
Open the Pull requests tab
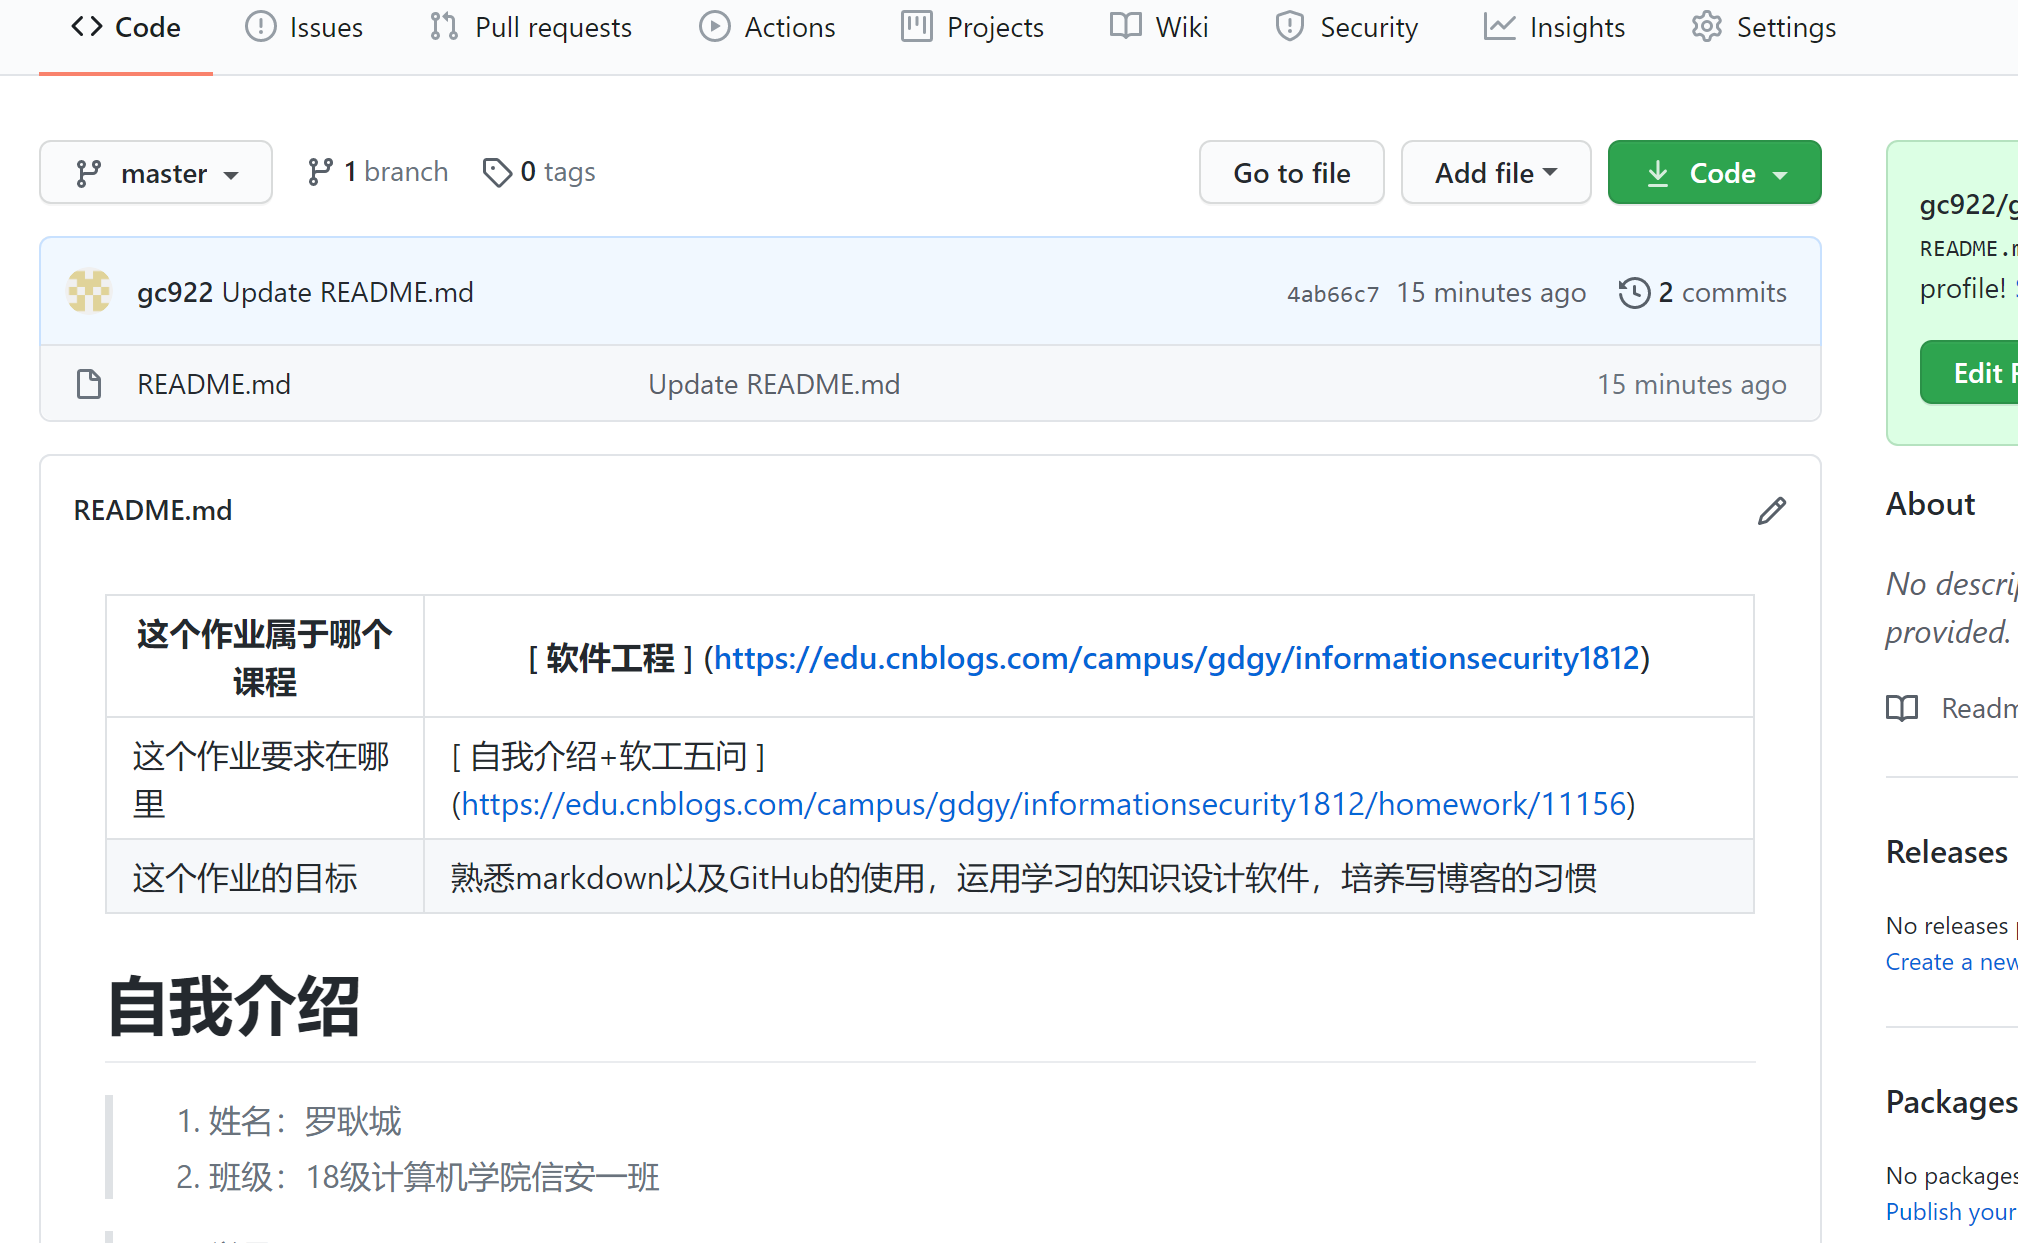coord(531,27)
